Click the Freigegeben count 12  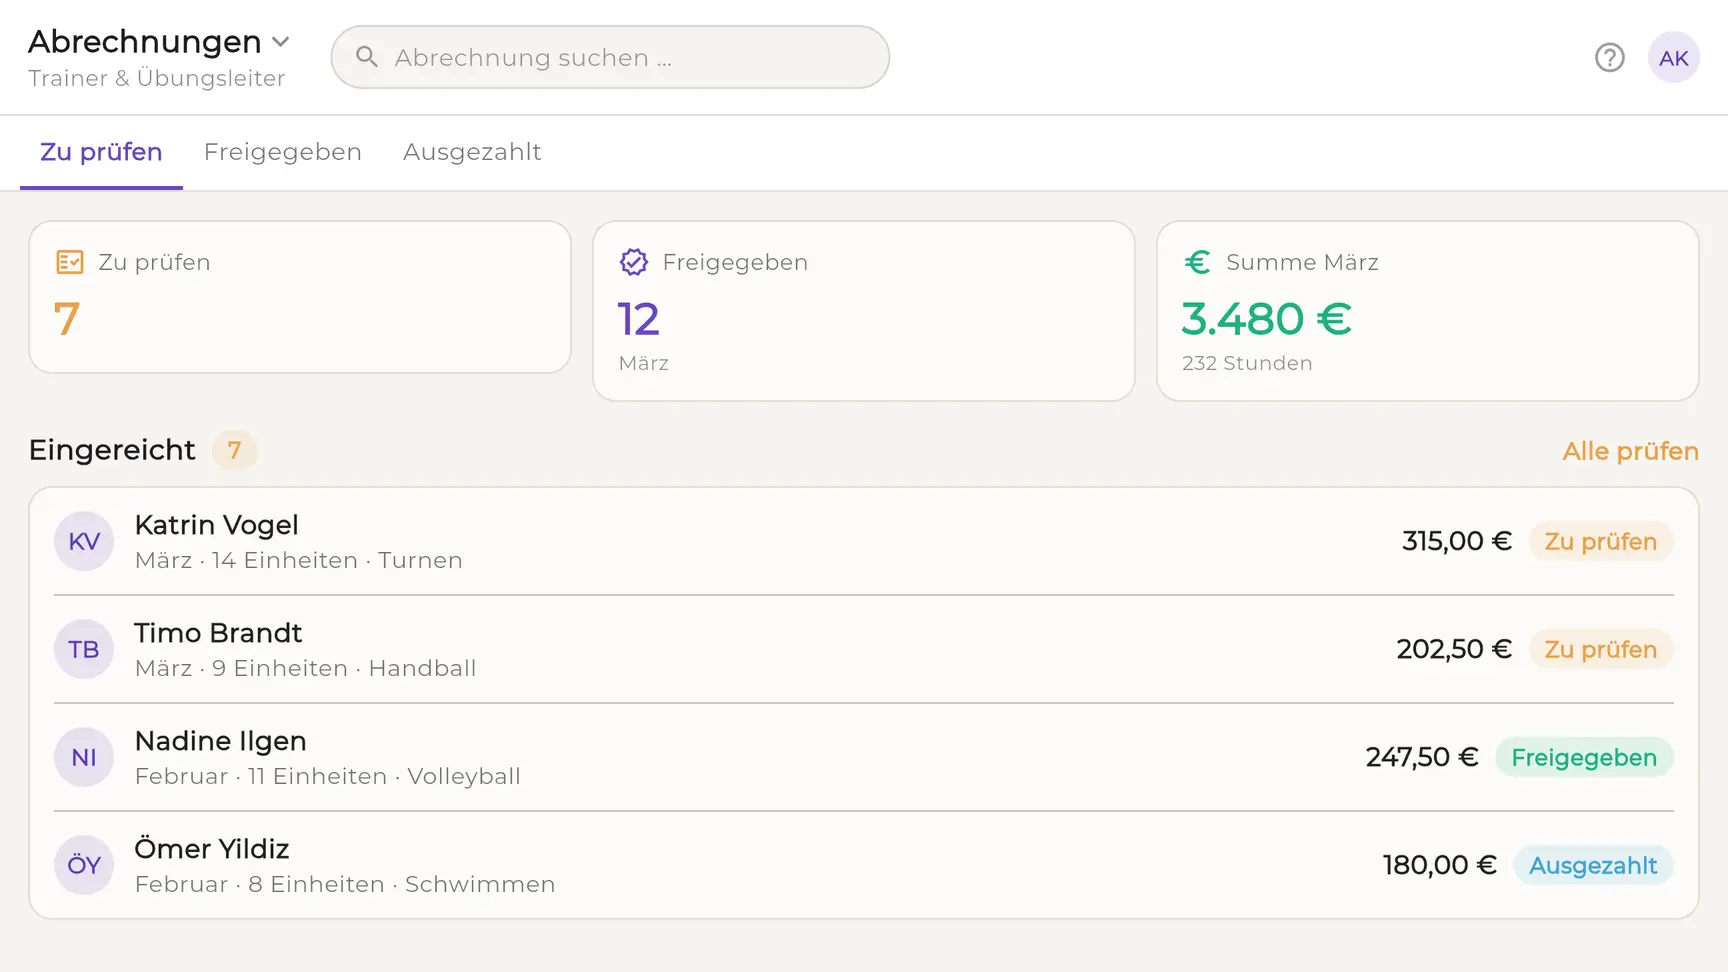[x=639, y=319]
